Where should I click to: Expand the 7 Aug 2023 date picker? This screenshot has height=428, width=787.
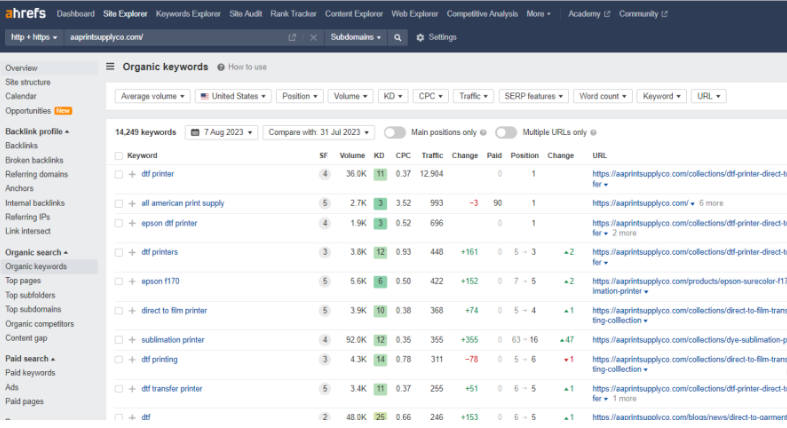[x=221, y=132]
